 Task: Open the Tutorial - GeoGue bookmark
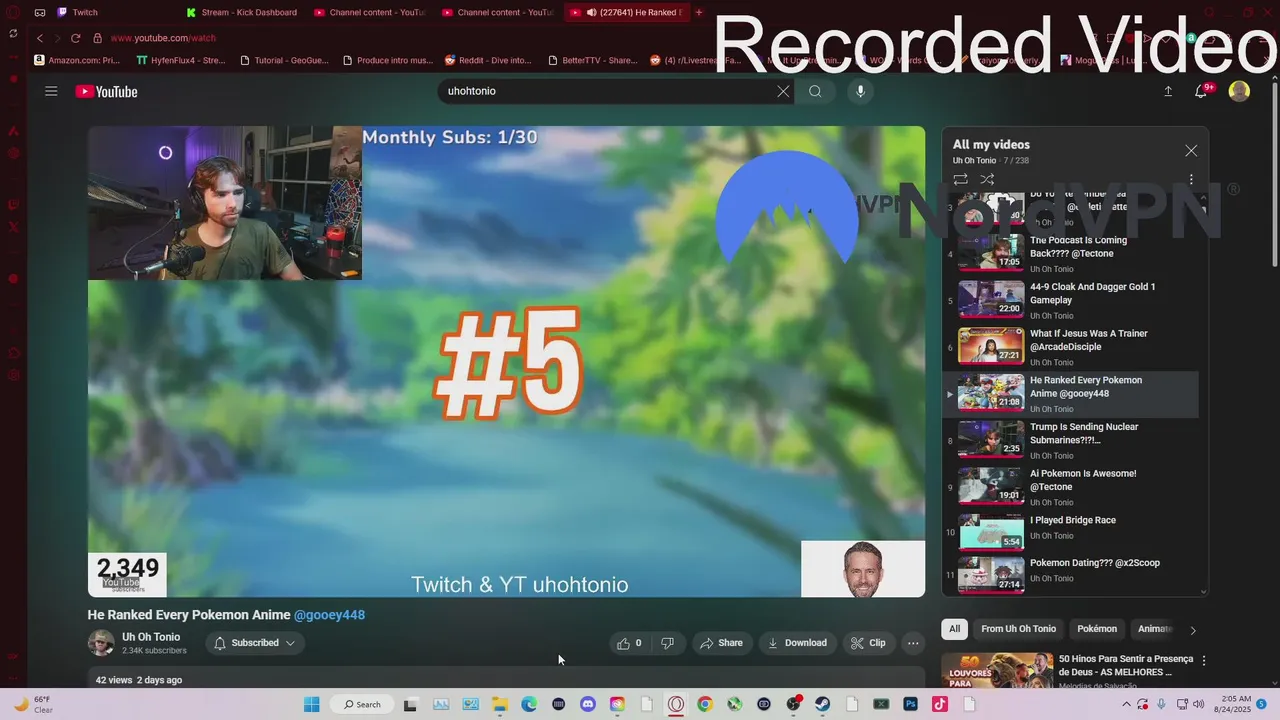tap(285, 60)
